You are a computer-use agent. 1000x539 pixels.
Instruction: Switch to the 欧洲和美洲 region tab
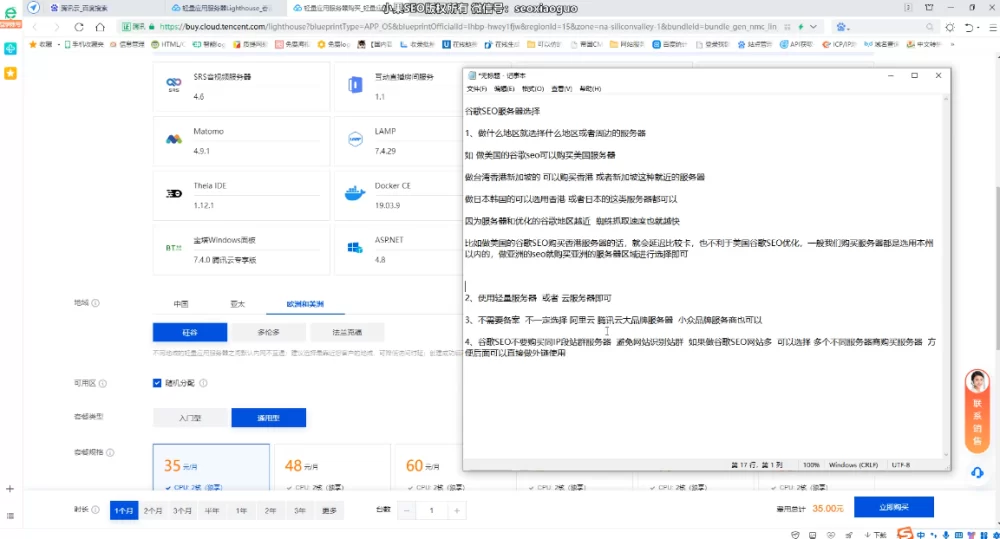point(305,304)
